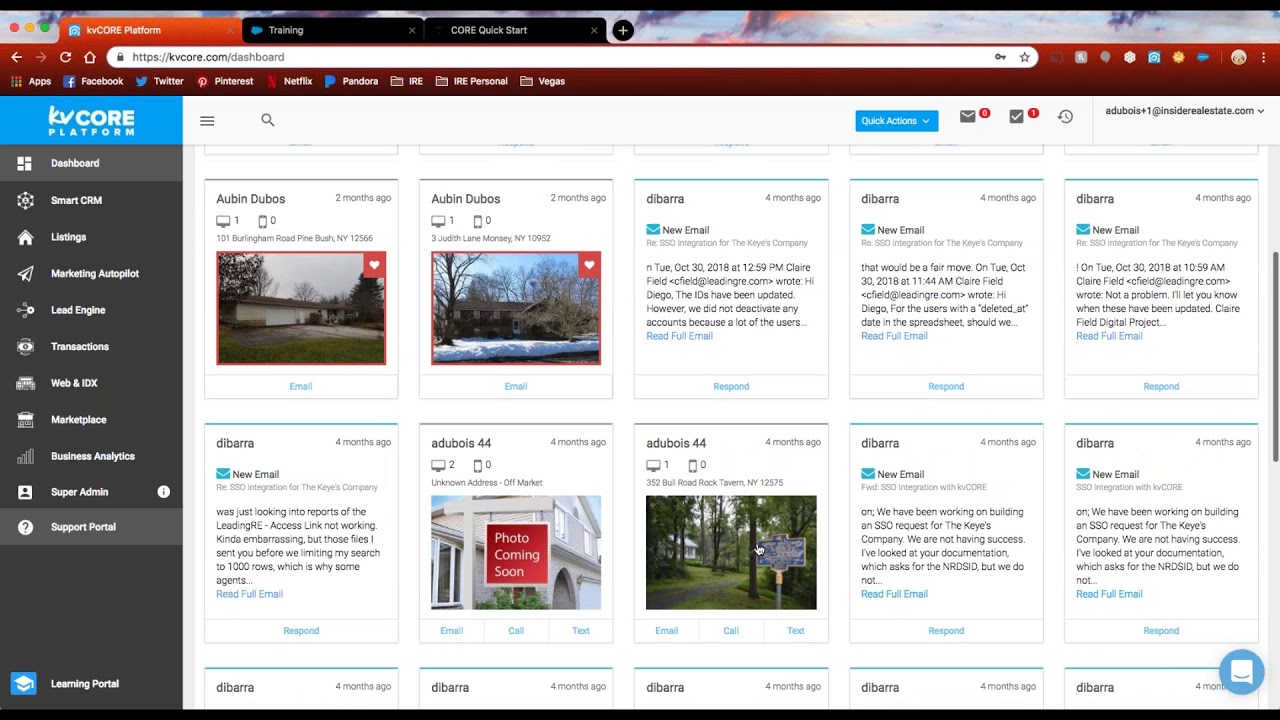Open a new browser tab
The image size is (1280, 720).
pyautogui.click(x=622, y=30)
